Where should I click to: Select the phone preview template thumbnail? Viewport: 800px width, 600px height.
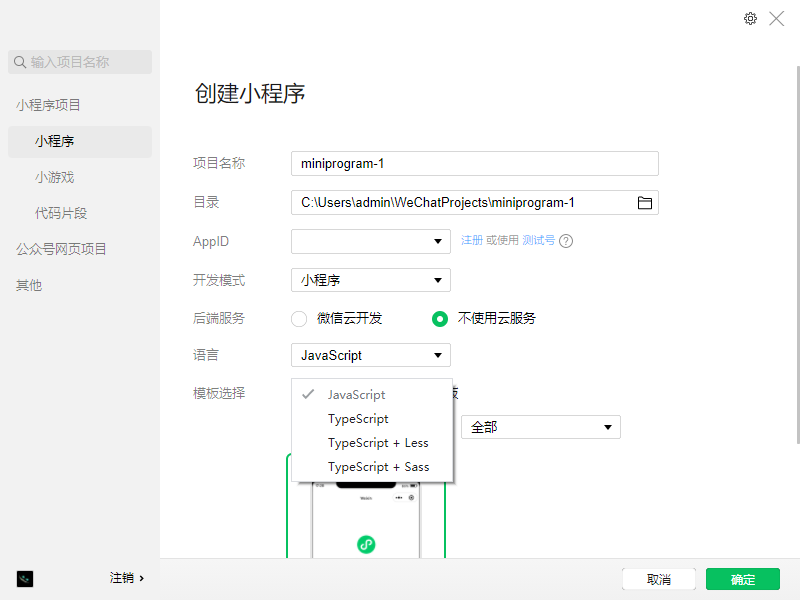[x=366, y=520]
